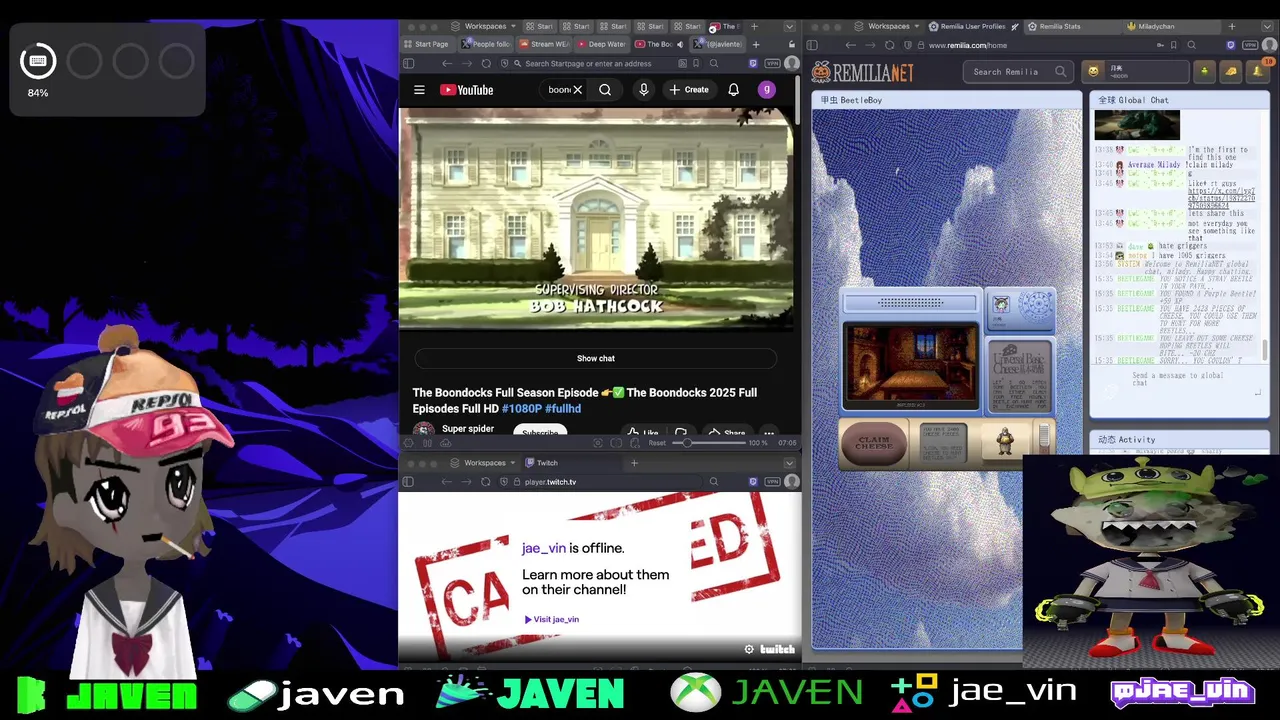Click the Claim Cheese button
Viewport: 1280px width, 720px height.
click(874, 443)
